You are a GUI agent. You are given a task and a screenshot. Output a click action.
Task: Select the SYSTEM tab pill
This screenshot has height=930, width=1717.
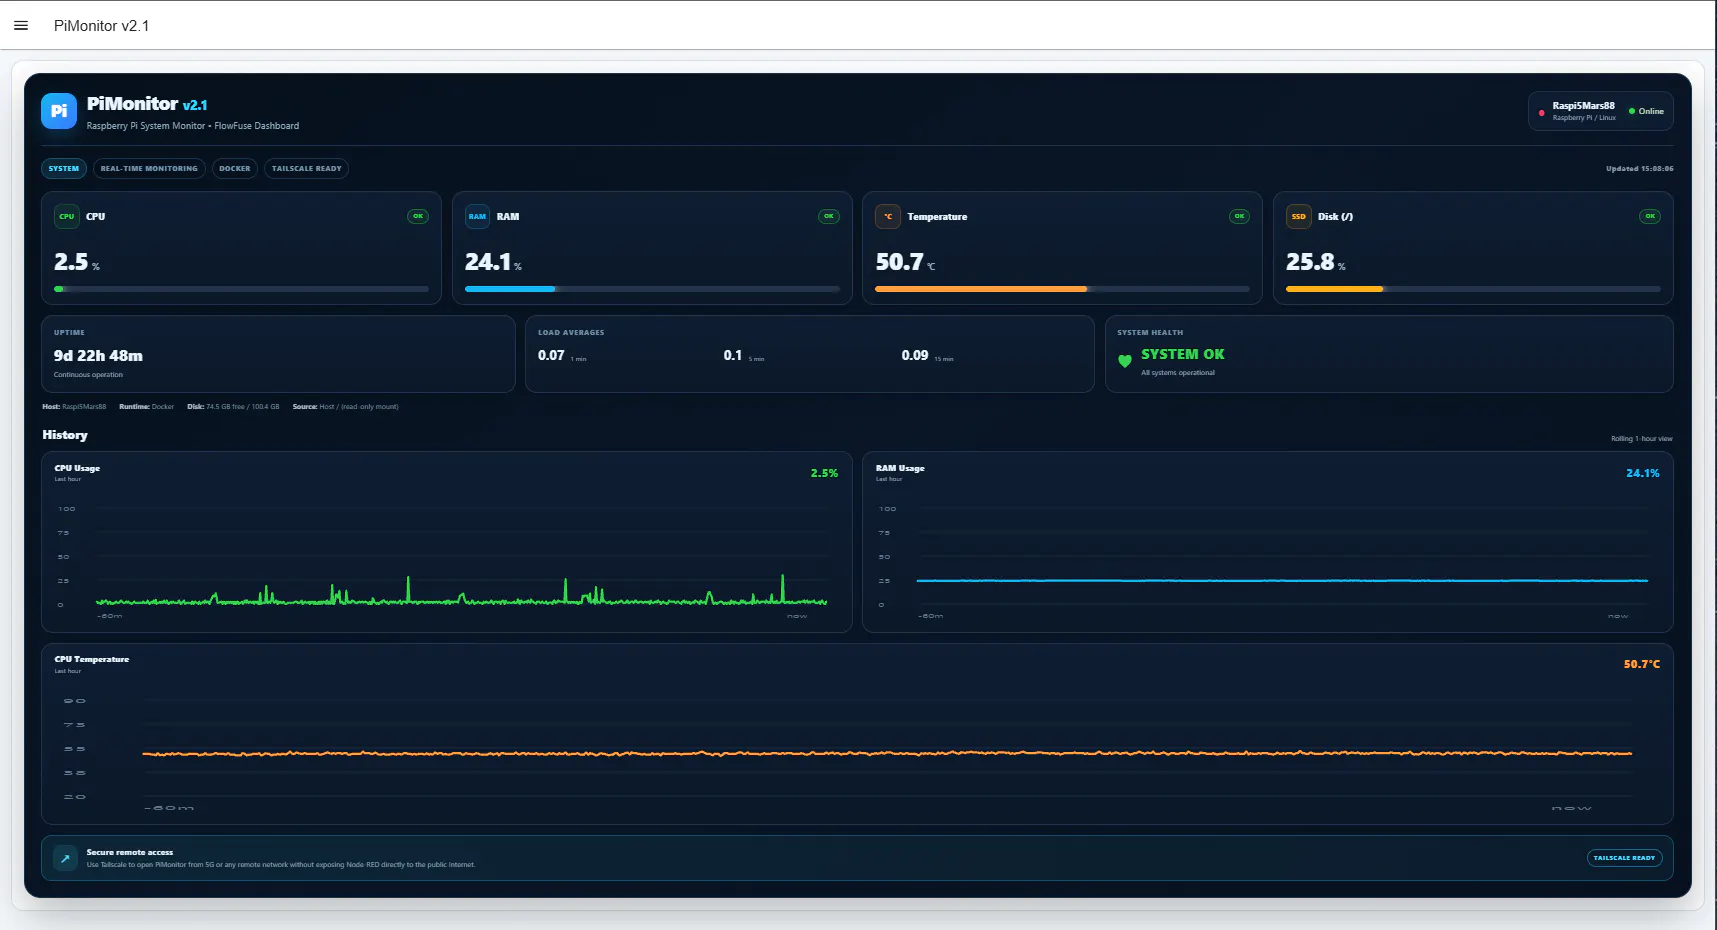pos(64,168)
